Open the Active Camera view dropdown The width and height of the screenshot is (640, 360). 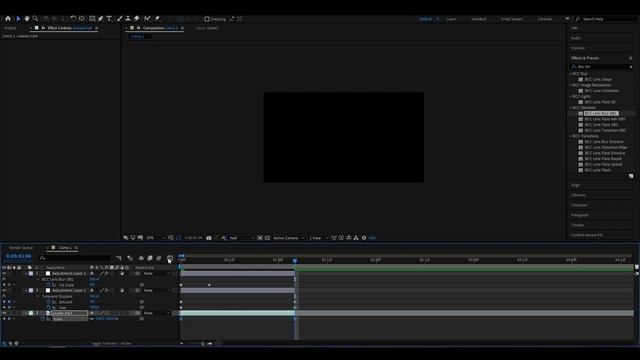tap(289, 238)
